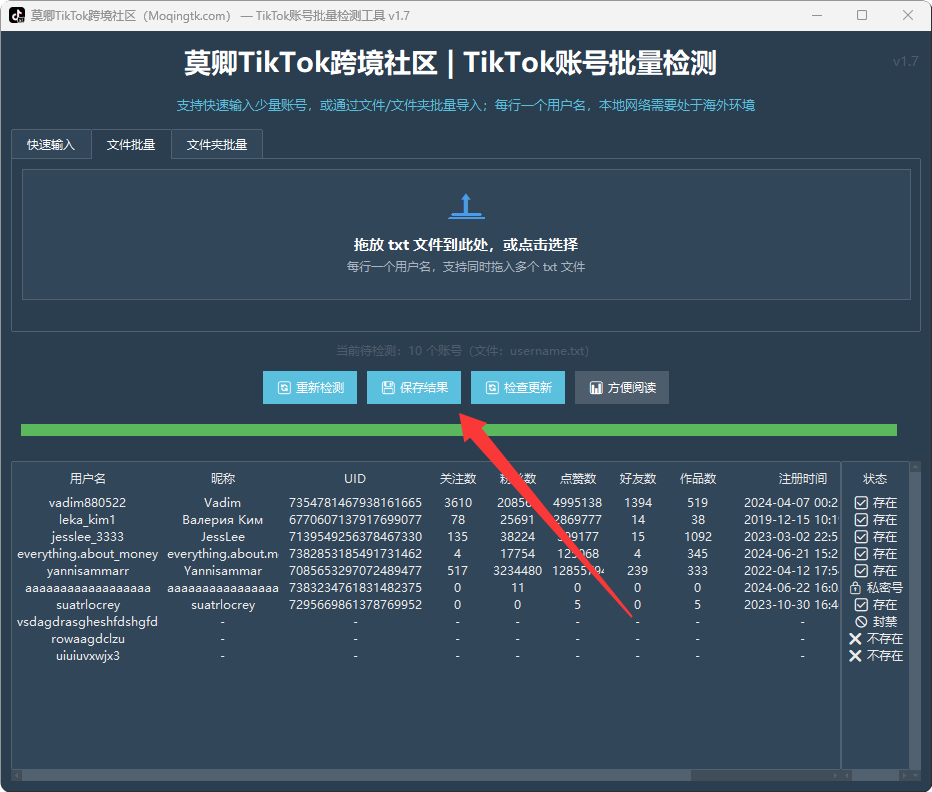Select username vadim880522
This screenshot has height=792, width=932.
tap(87, 503)
